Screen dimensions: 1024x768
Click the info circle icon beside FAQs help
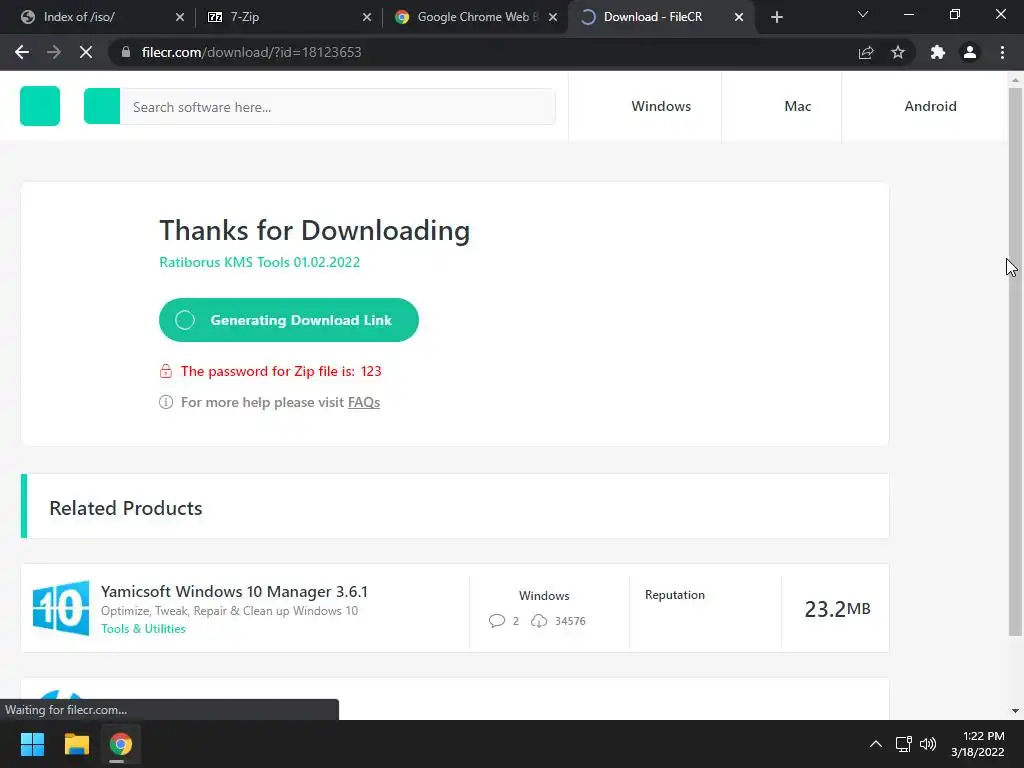pos(166,402)
